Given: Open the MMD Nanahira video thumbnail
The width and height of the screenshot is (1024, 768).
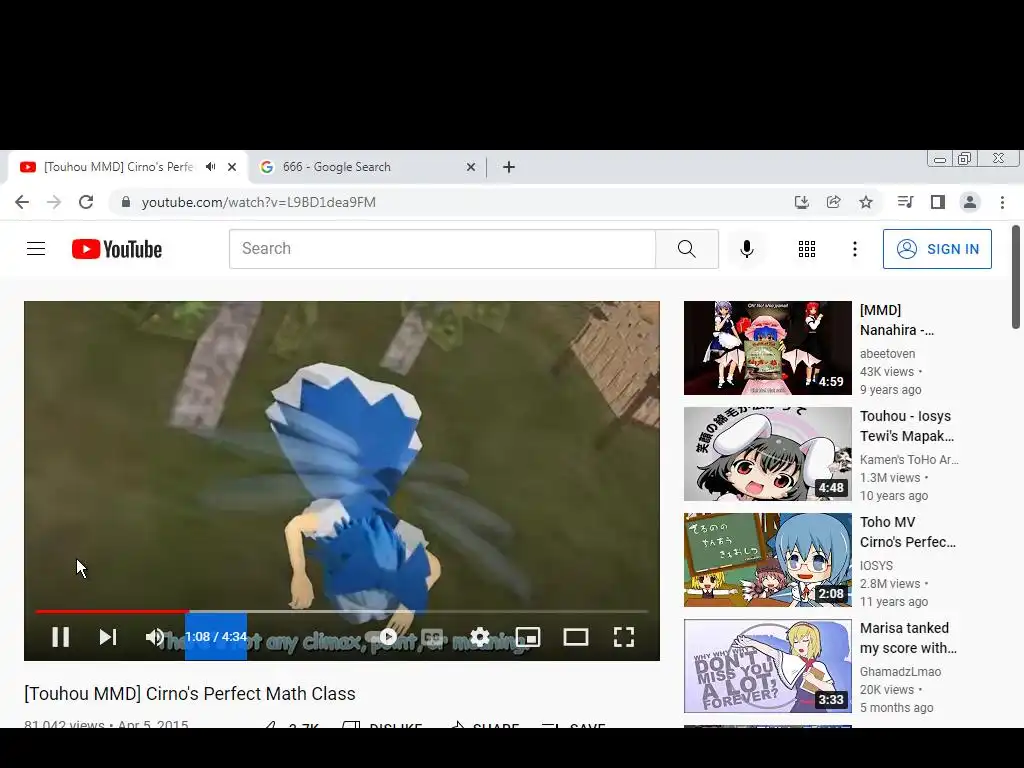Looking at the screenshot, I should pyautogui.click(x=768, y=348).
